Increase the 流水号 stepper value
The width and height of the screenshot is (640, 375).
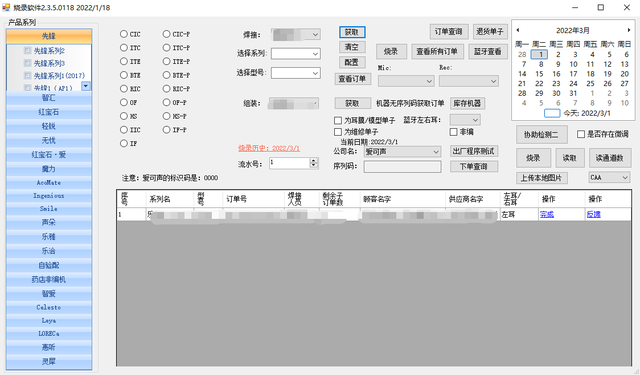pos(313,161)
